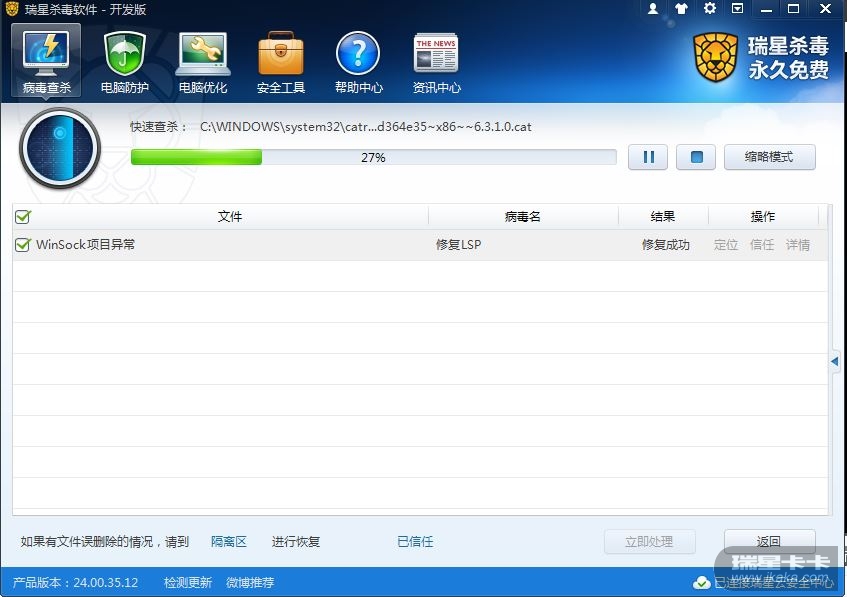Click the 修复LSP virus name cell
This screenshot has height=597, width=847.
click(x=459, y=245)
